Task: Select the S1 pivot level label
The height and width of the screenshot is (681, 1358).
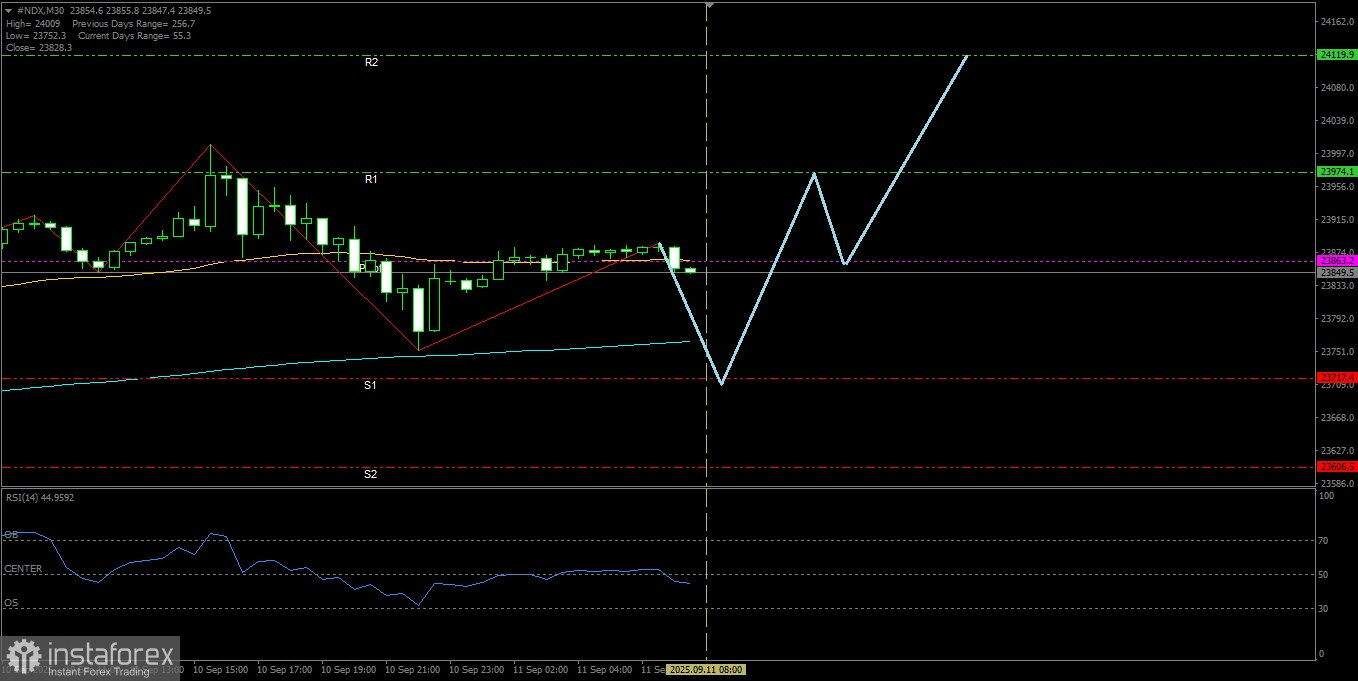Action: click(x=370, y=385)
